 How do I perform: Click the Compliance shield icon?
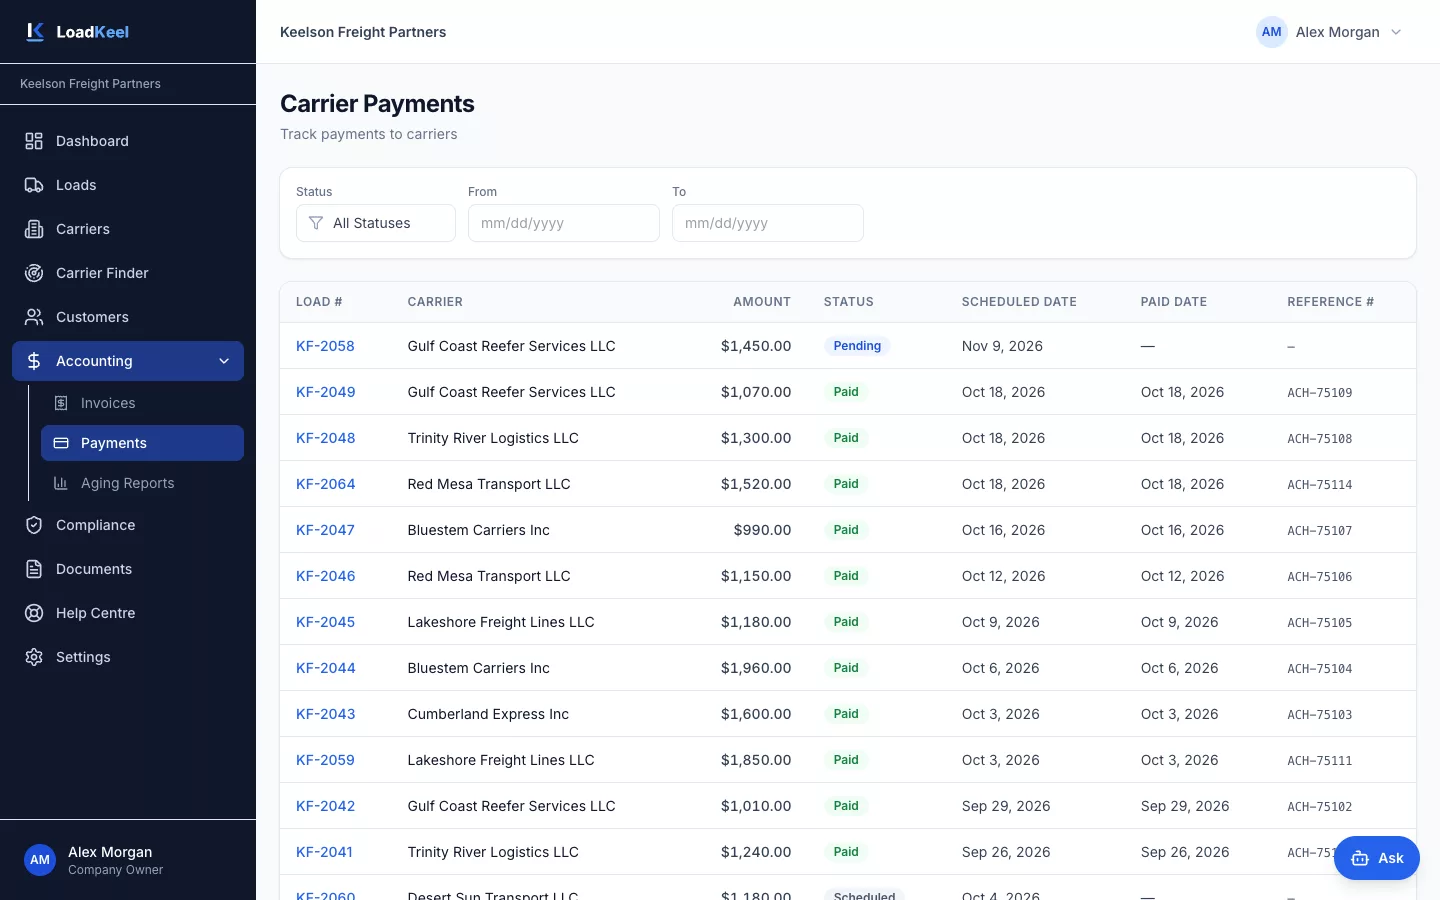(x=34, y=525)
